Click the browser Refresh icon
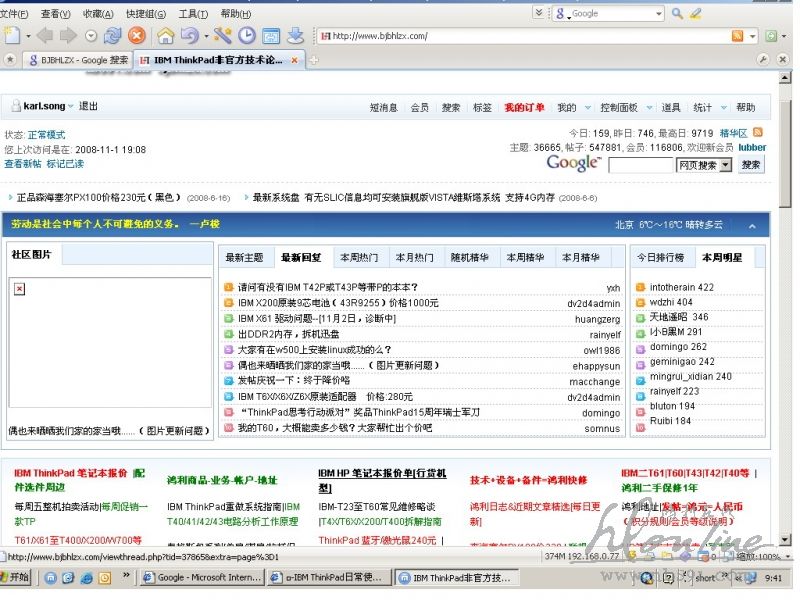The height and width of the screenshot is (600, 800). click(113, 35)
